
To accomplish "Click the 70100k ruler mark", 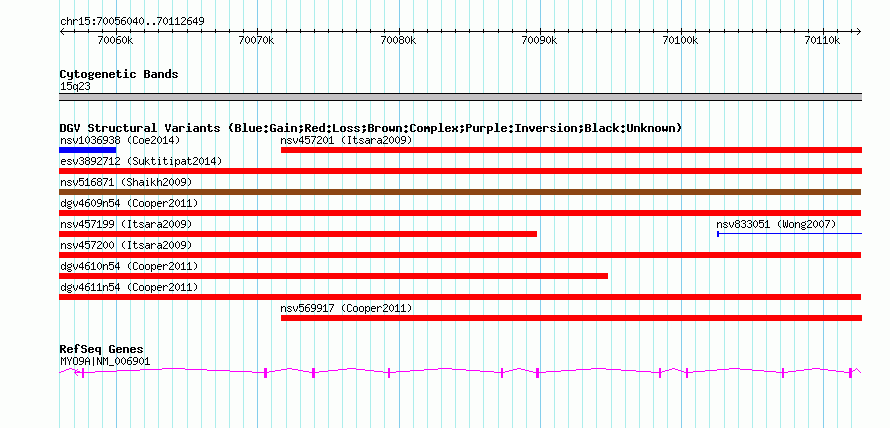I will pyautogui.click(x=681, y=41).
